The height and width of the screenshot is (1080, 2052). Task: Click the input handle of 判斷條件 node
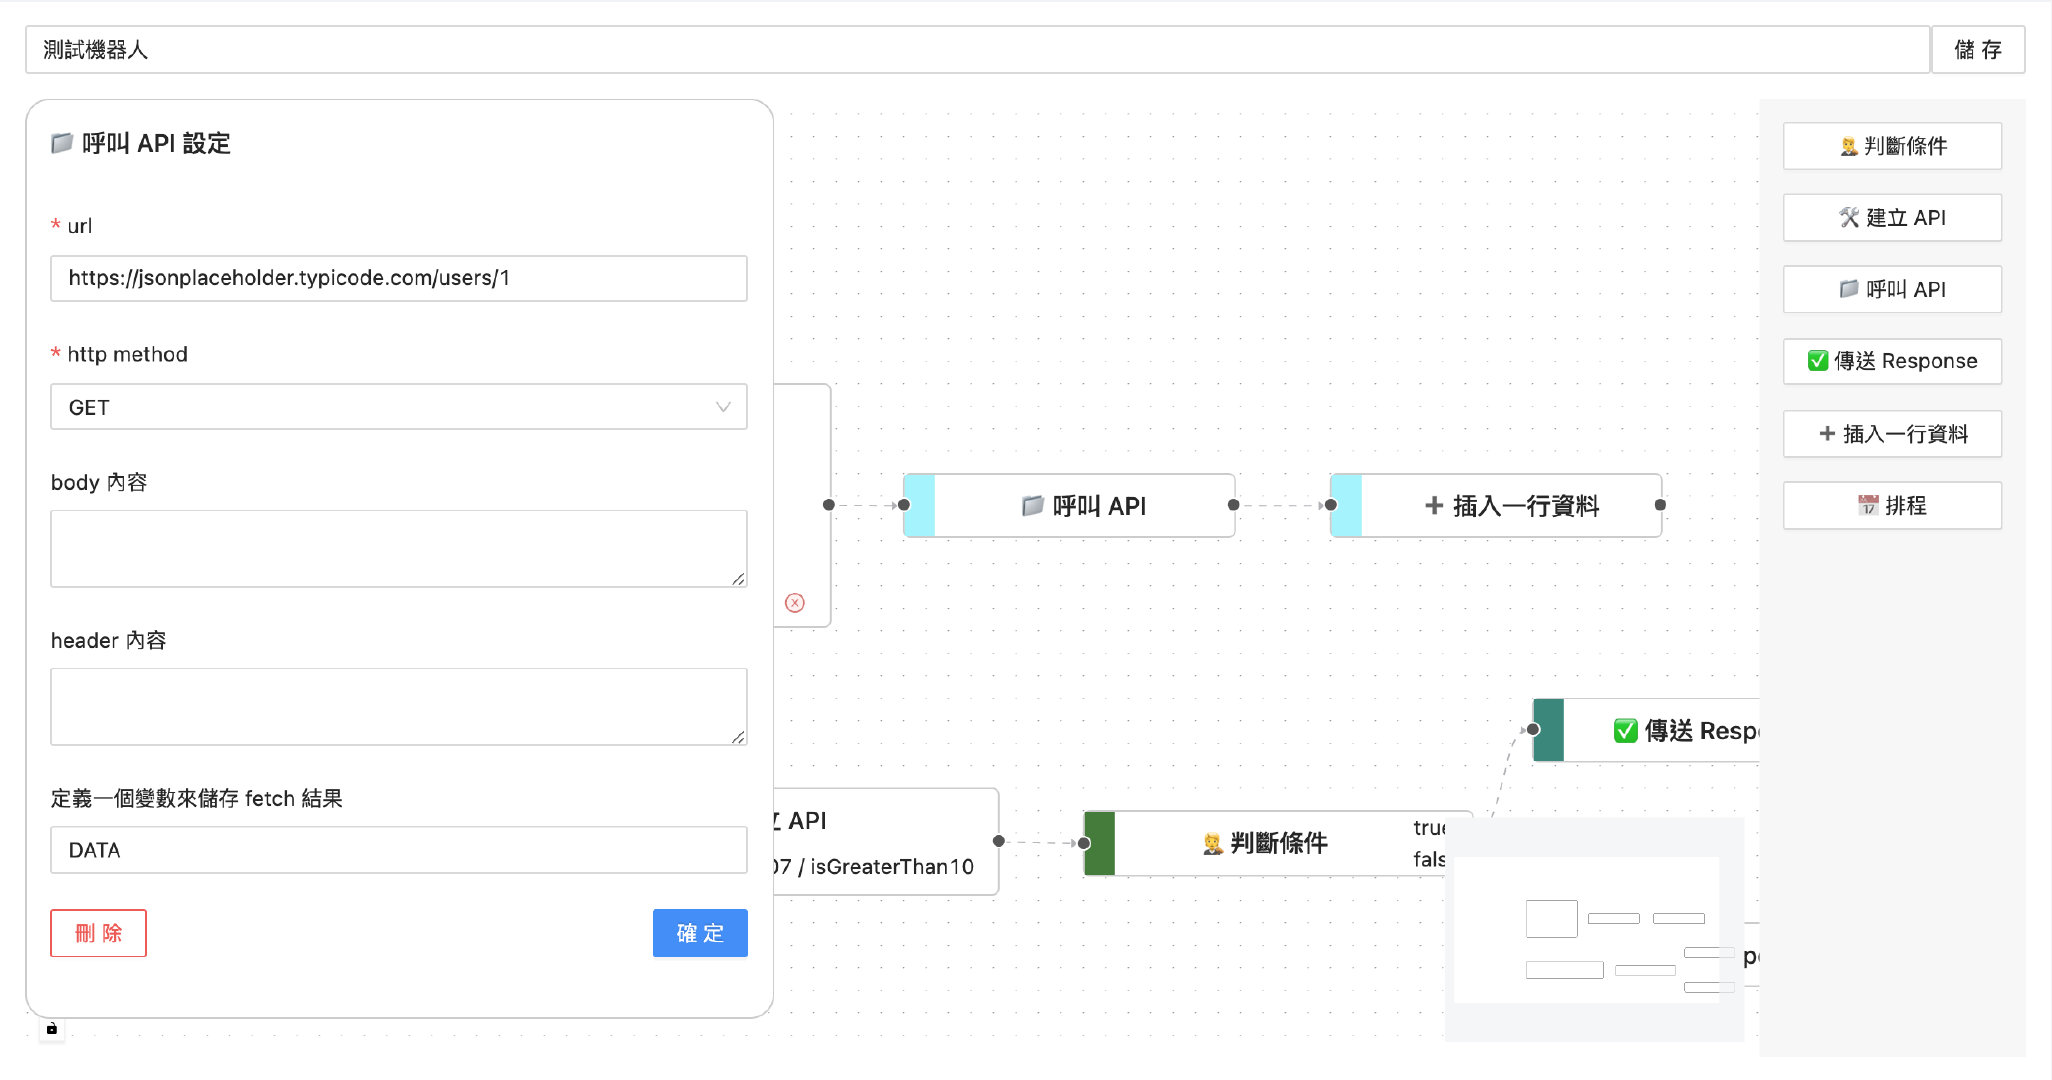(1084, 843)
